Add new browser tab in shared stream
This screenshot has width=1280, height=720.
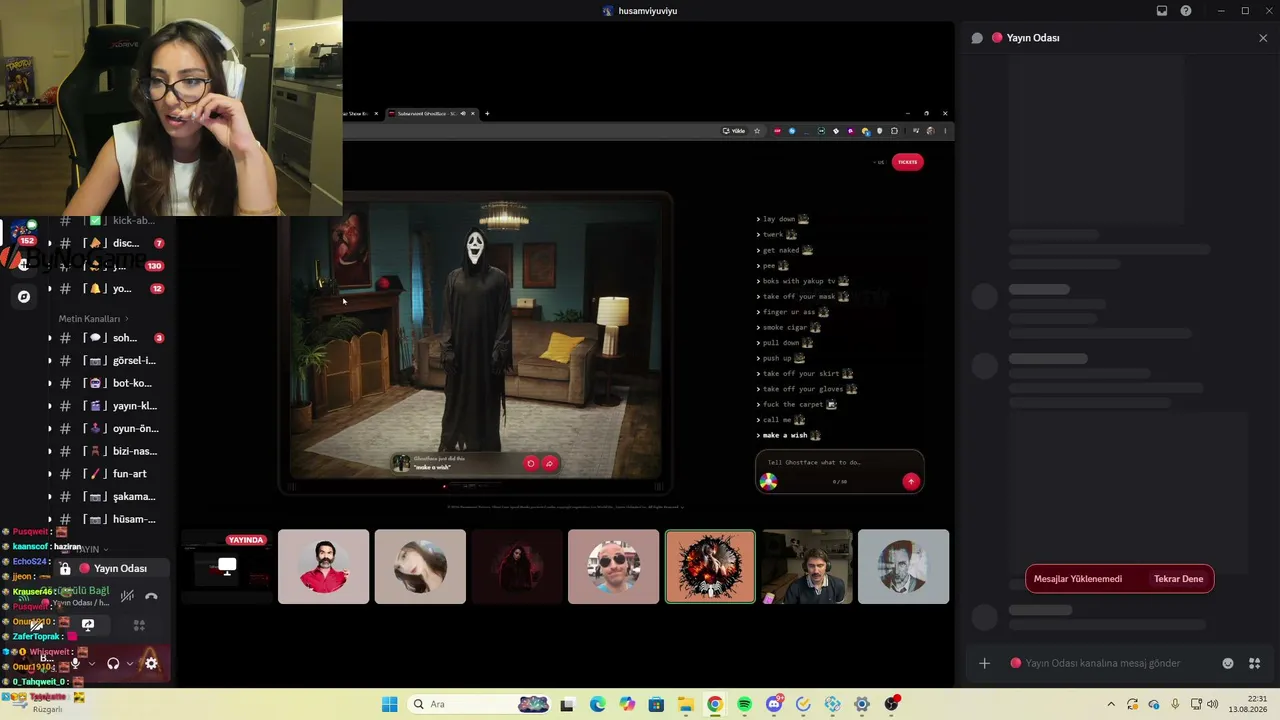pos(487,114)
